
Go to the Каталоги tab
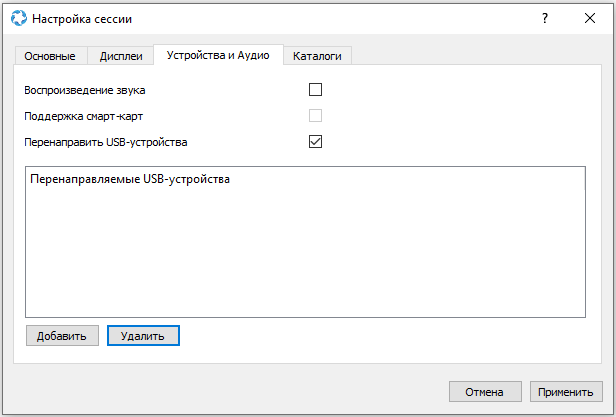tap(317, 56)
